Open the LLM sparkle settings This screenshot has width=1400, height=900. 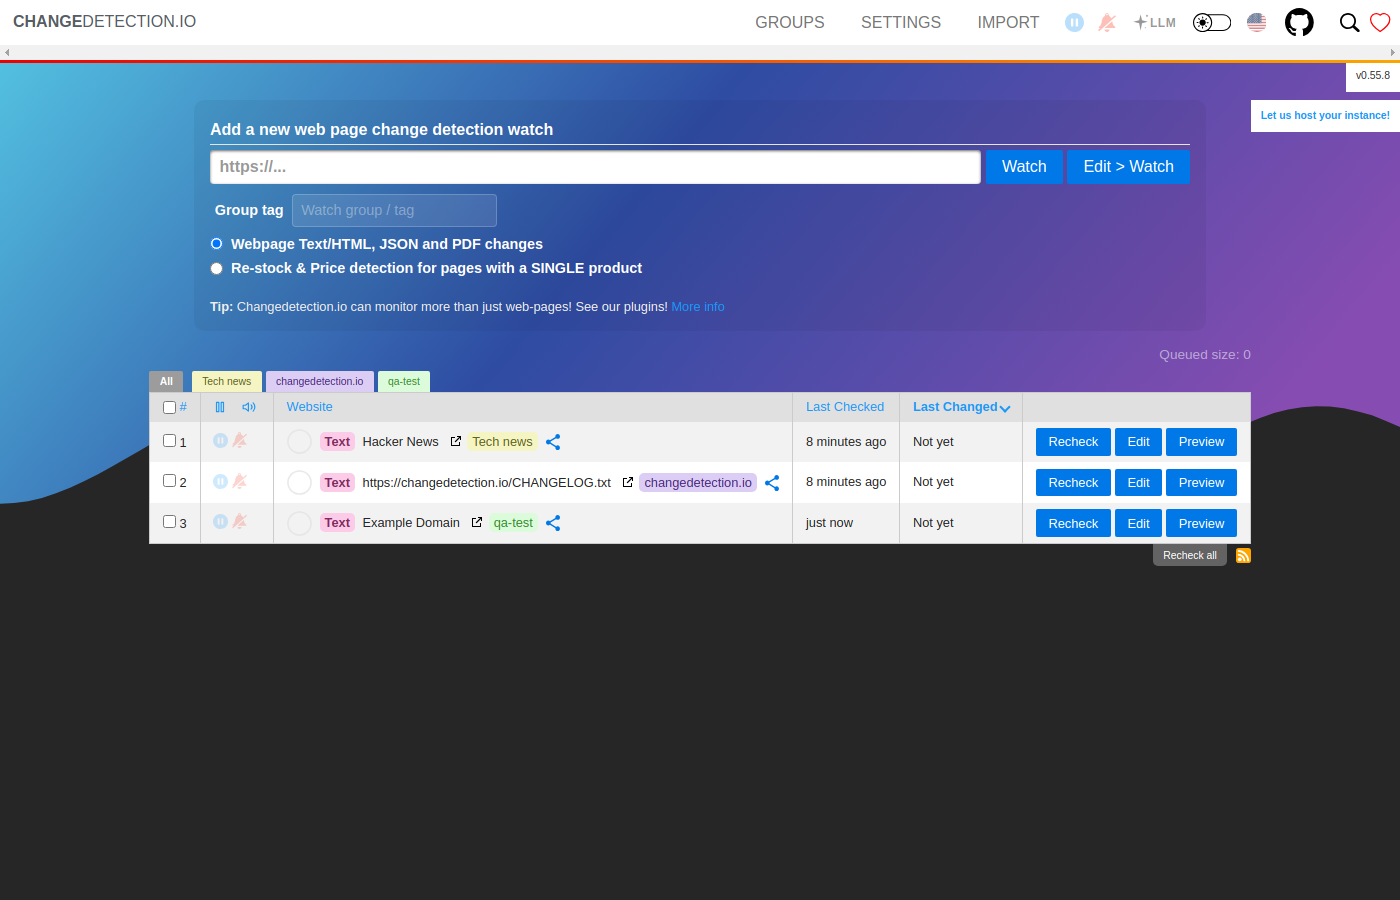coord(1155,22)
